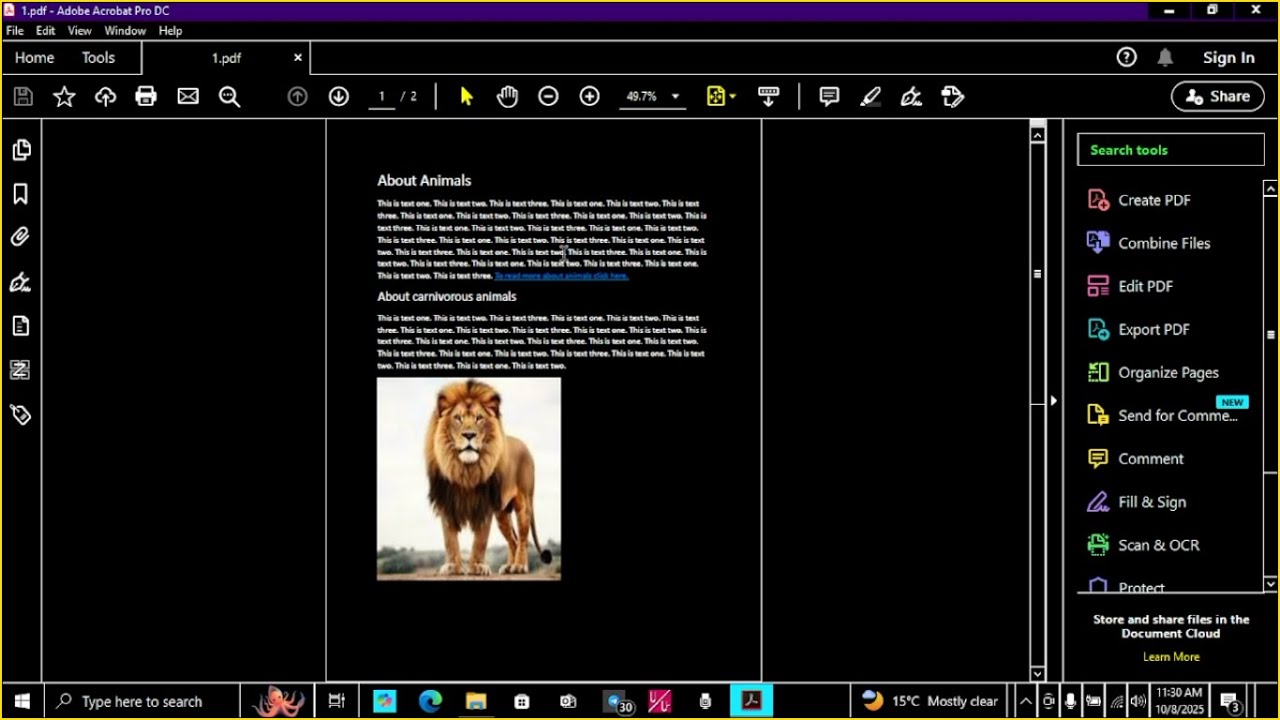
Task: Select the Highlight text pen tool
Action: point(870,97)
